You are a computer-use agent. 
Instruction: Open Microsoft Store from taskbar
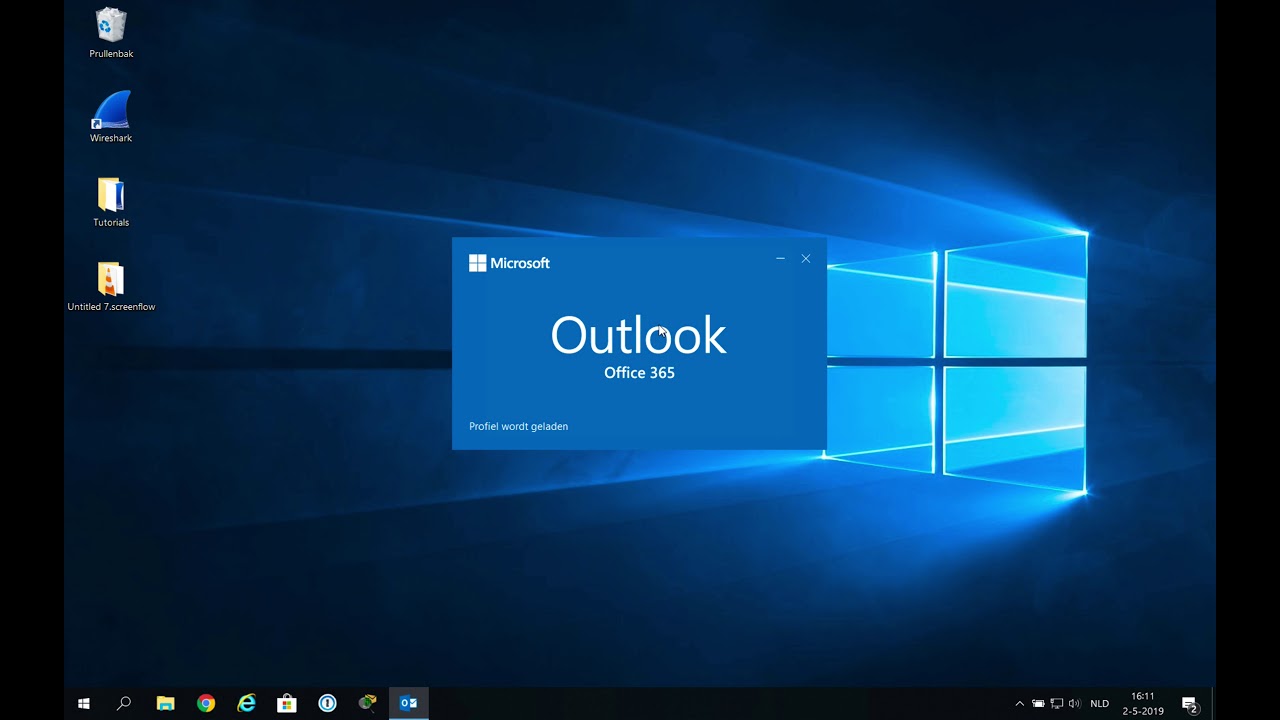pos(287,703)
